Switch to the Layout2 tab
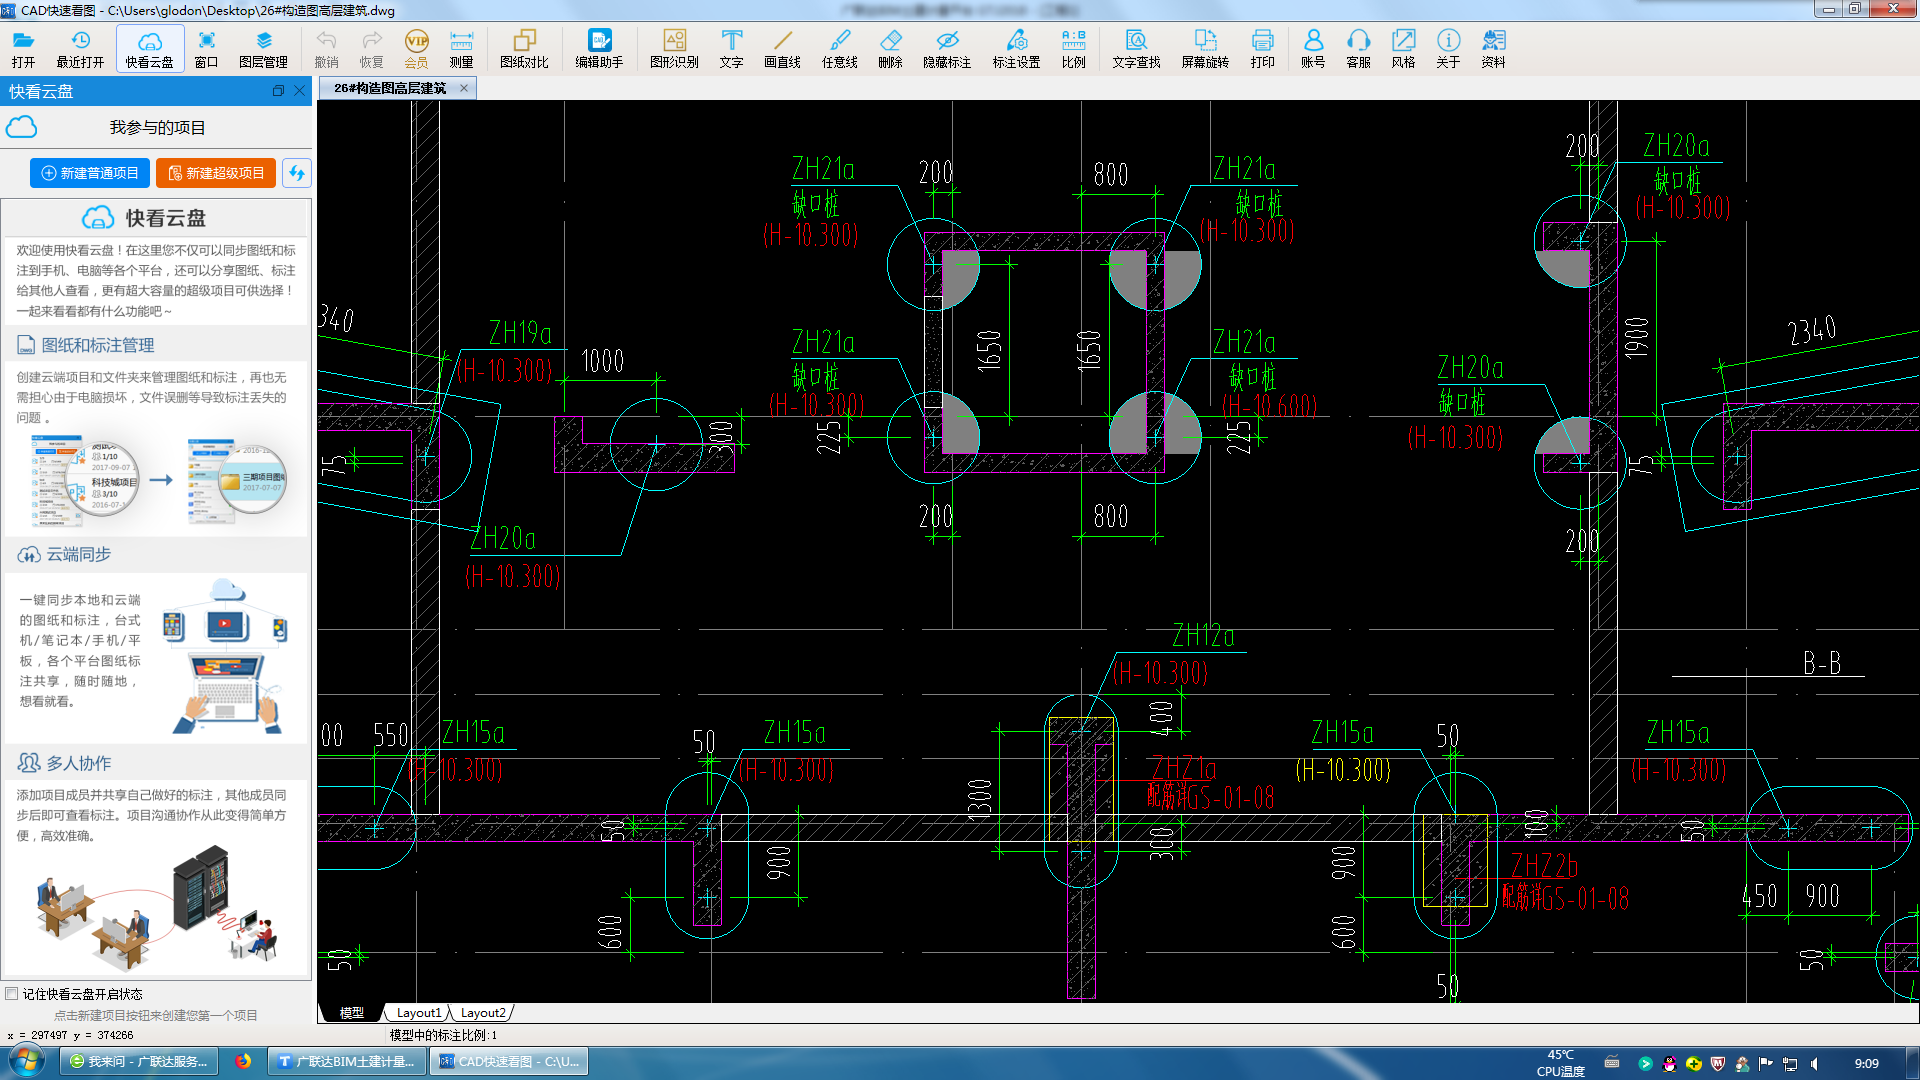The height and width of the screenshot is (1080, 1920). click(x=483, y=1013)
